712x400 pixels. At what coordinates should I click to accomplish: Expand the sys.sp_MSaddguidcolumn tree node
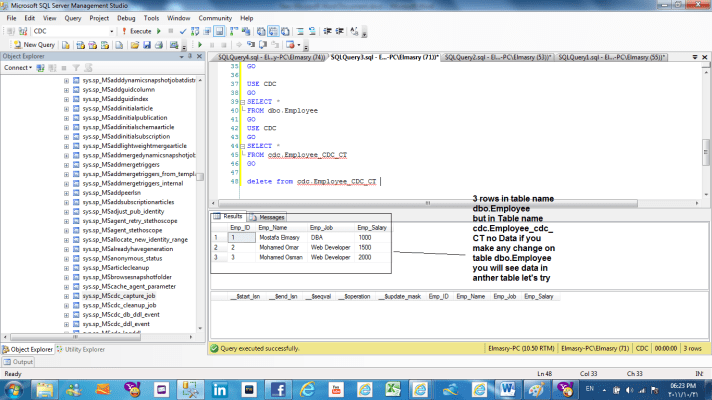pos(66,90)
